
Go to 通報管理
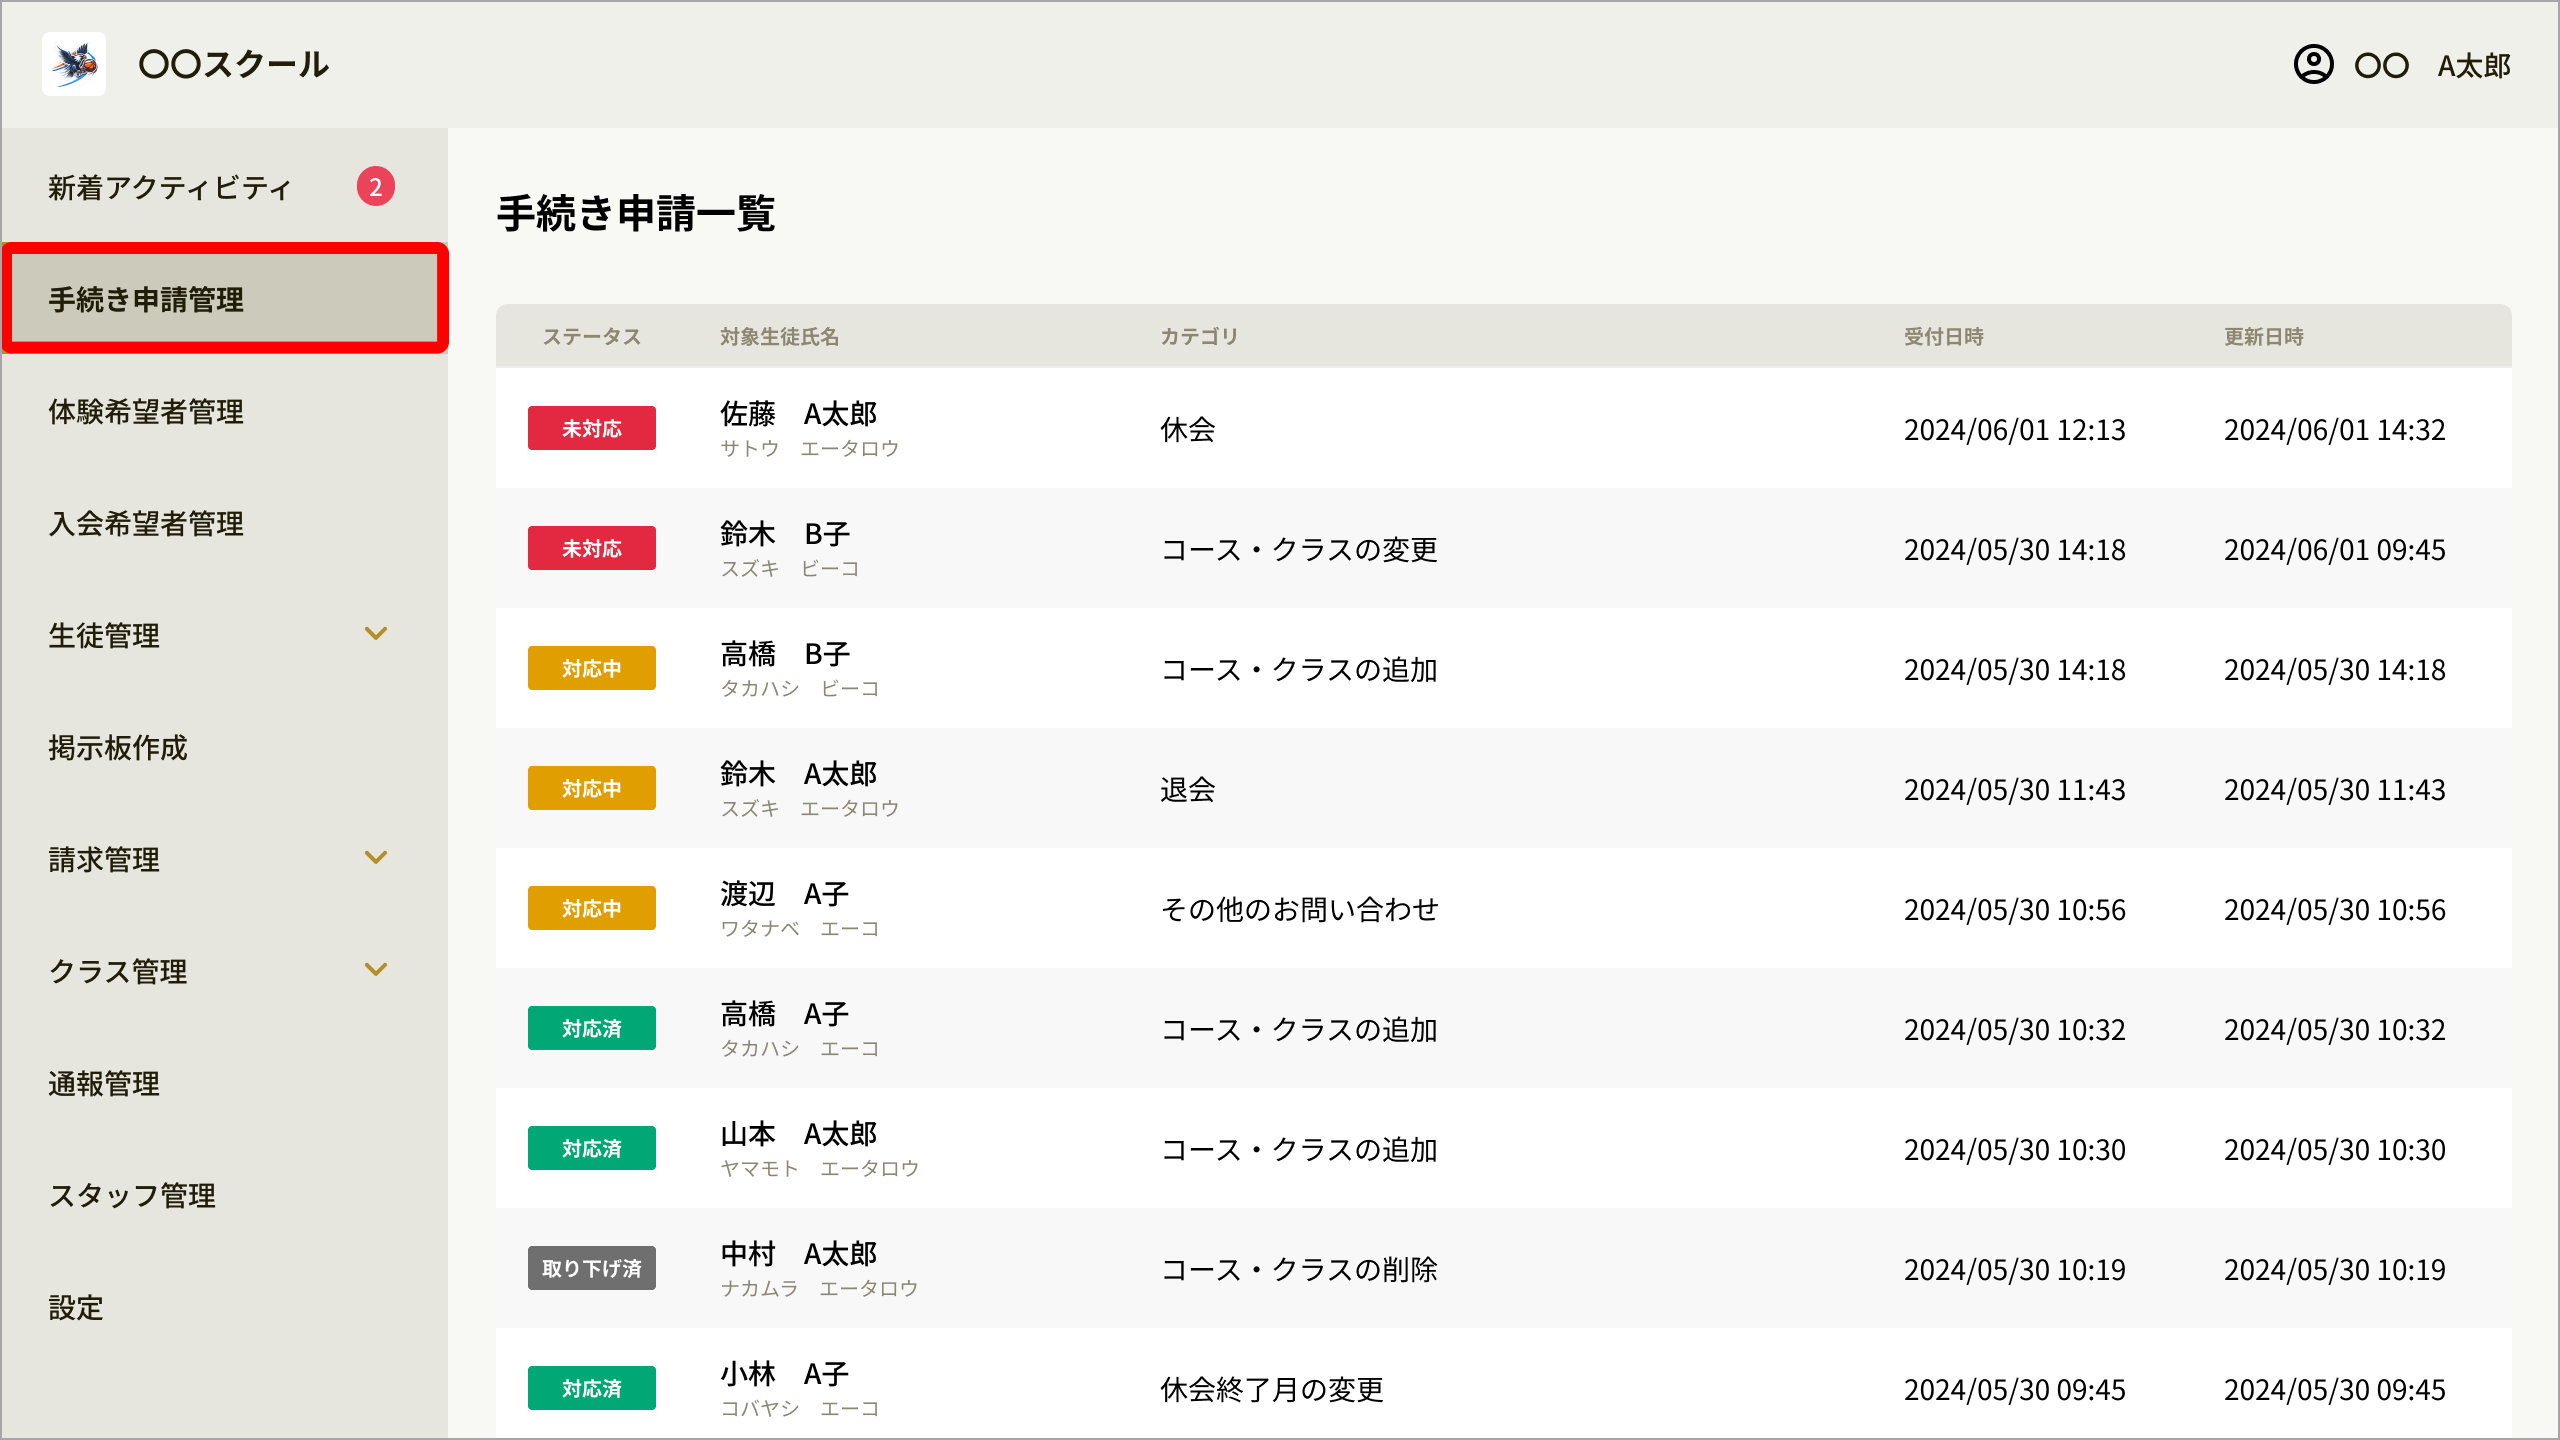[x=104, y=1083]
